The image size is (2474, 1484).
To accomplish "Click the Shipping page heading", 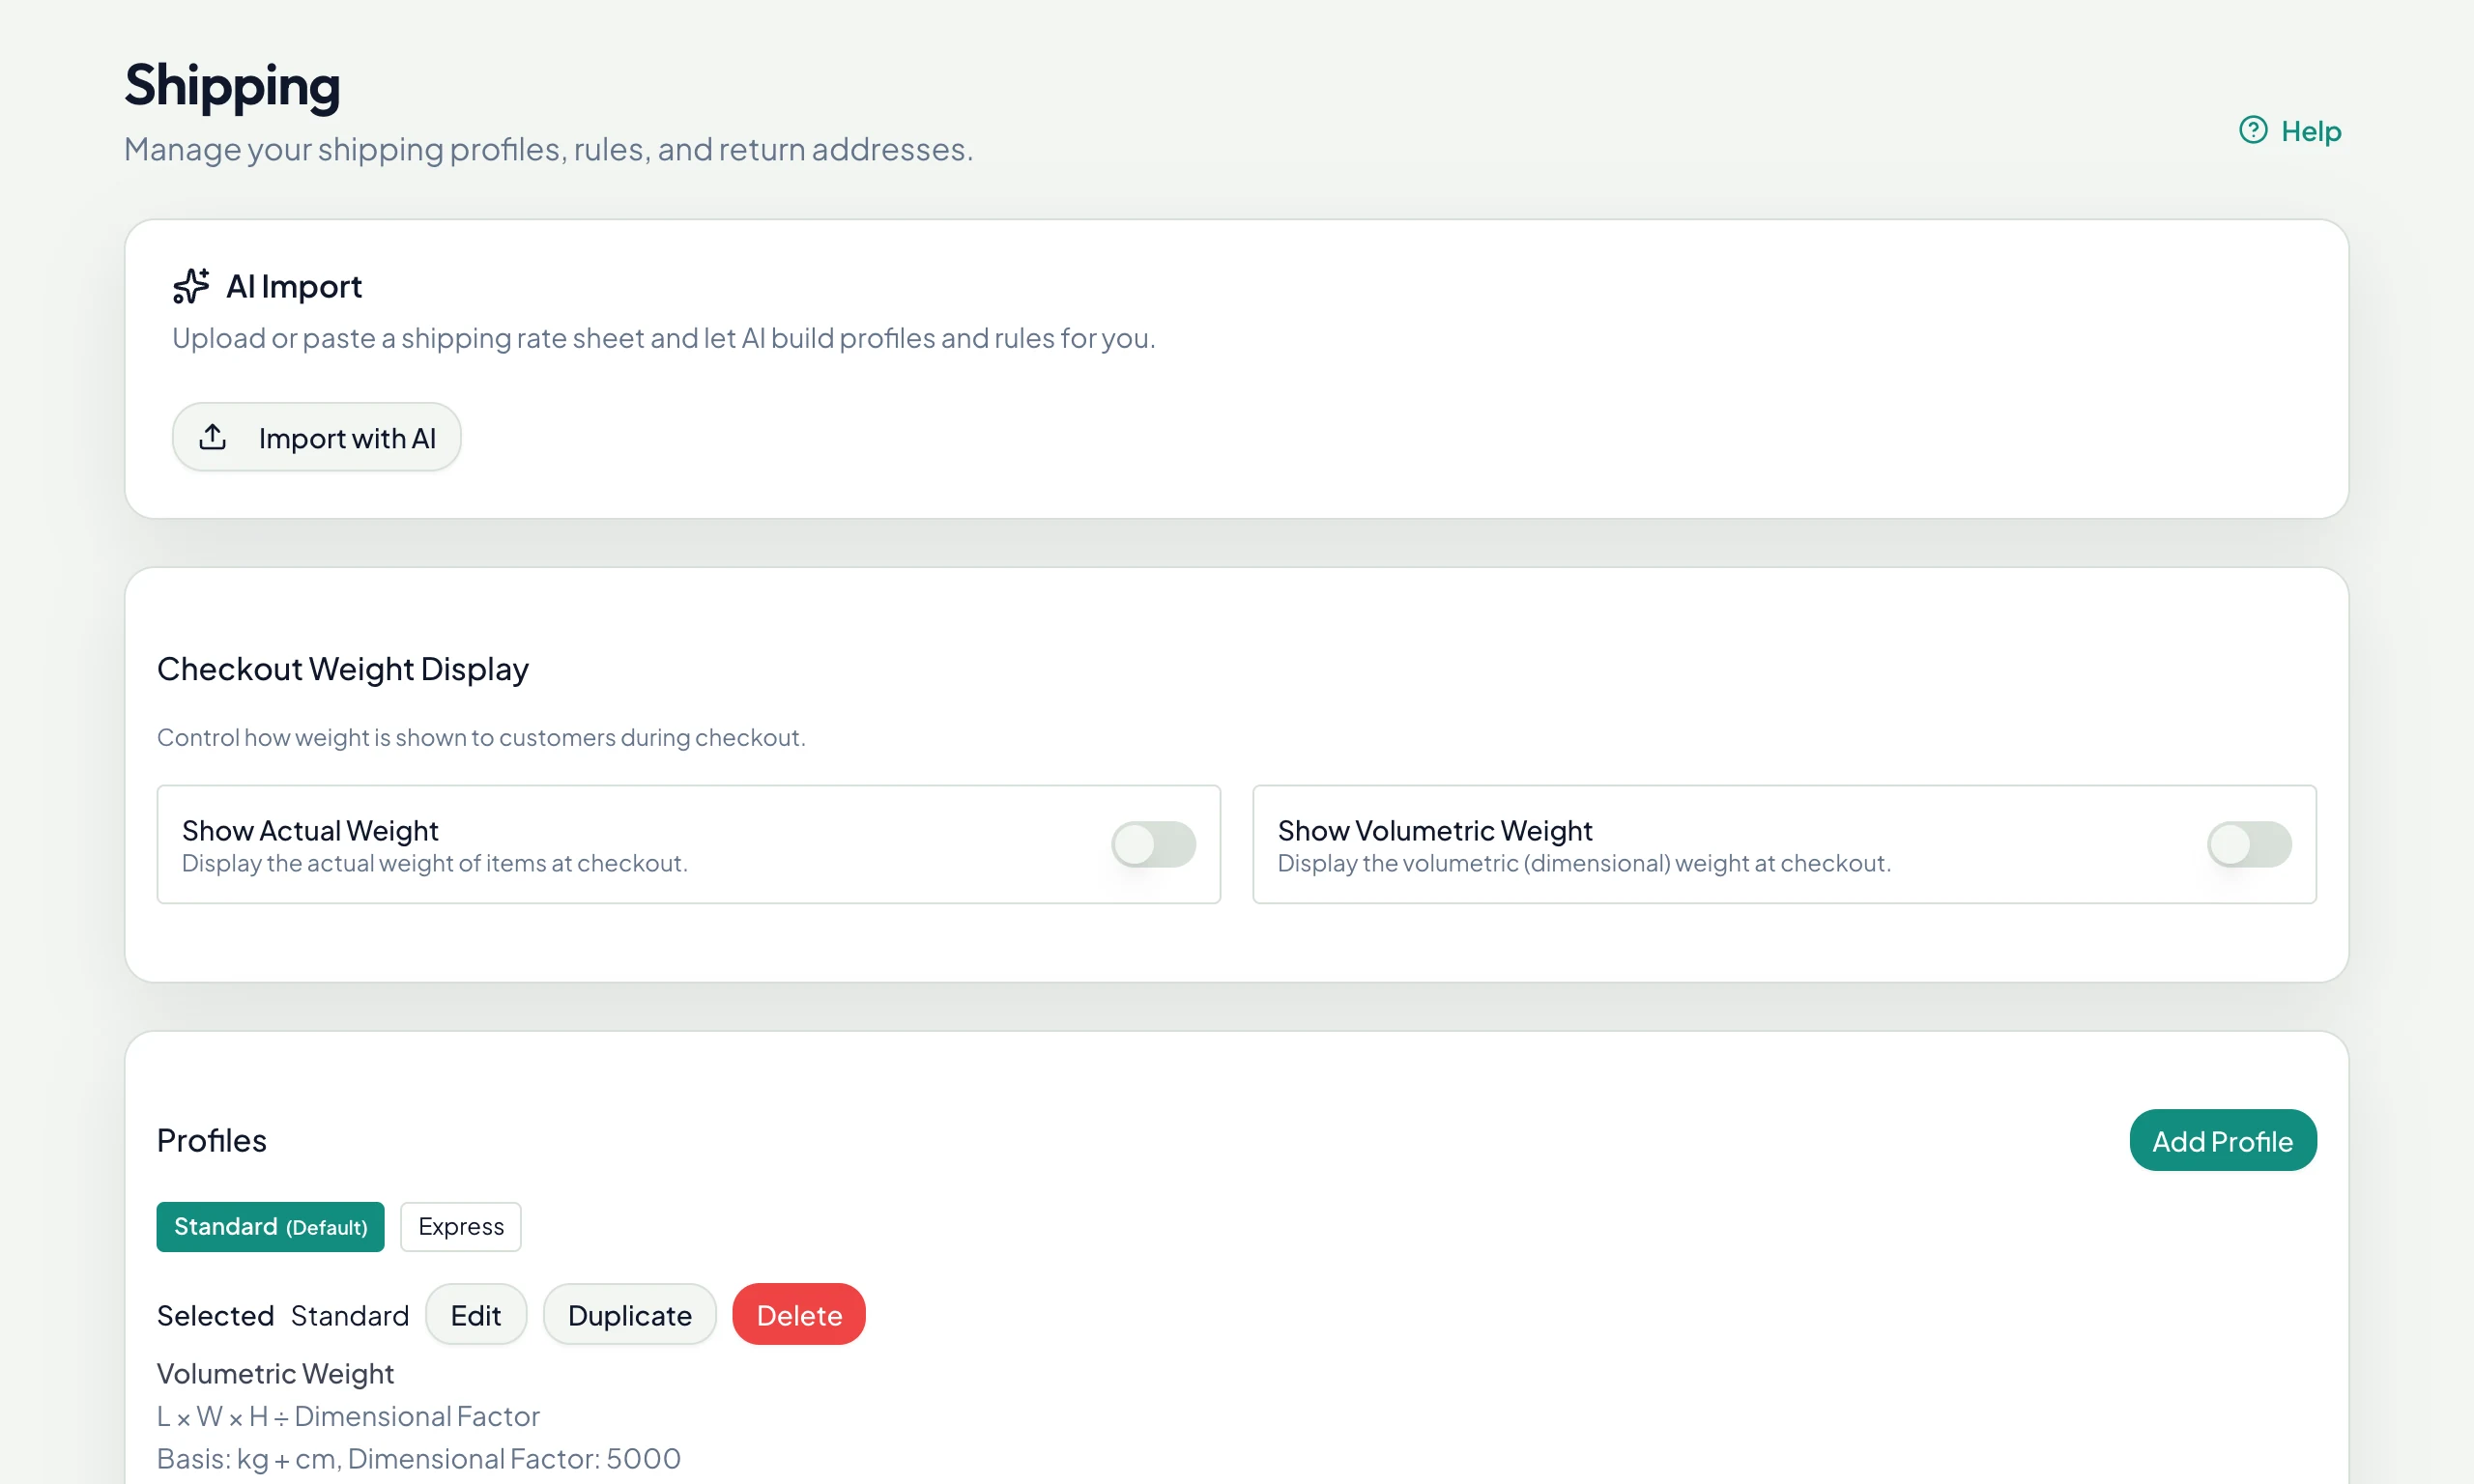I will 232,87.
